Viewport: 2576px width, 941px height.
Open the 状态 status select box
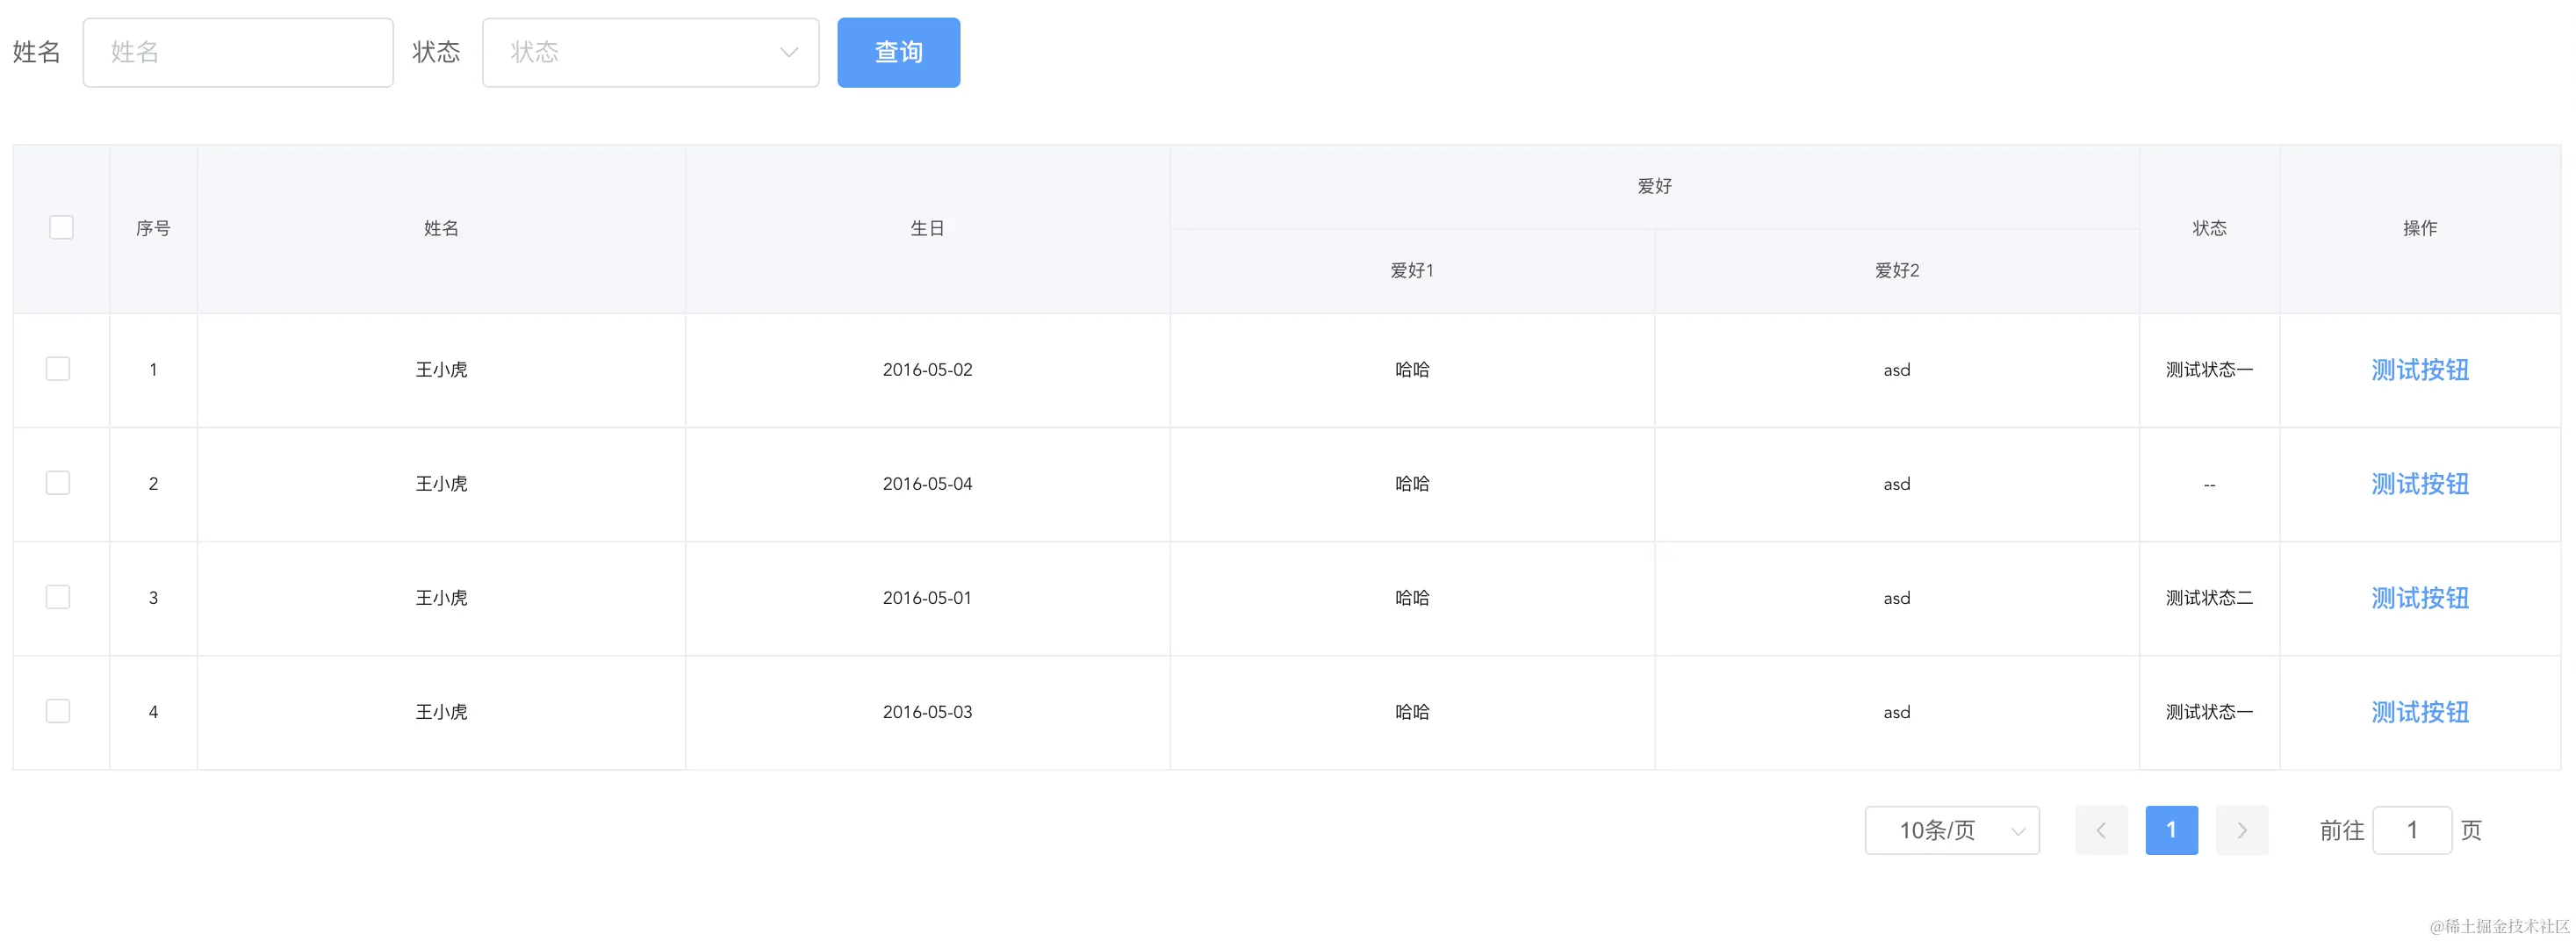[x=651, y=52]
